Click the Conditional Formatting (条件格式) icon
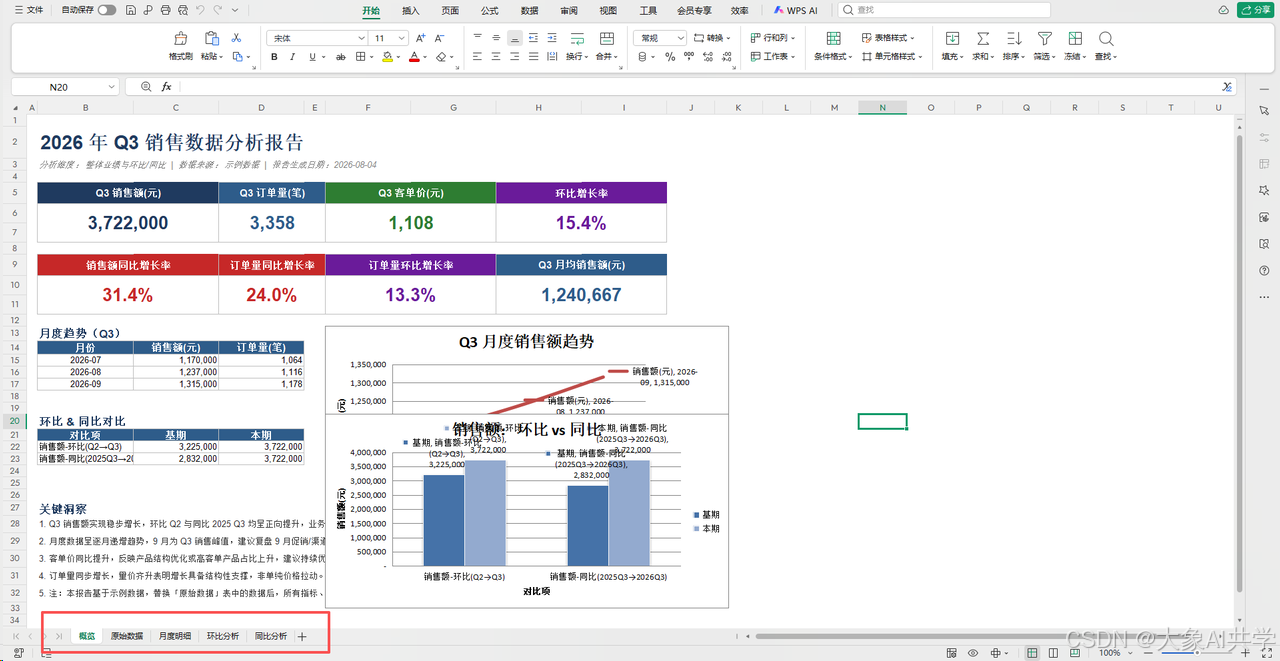The height and width of the screenshot is (661, 1280). pos(833,38)
